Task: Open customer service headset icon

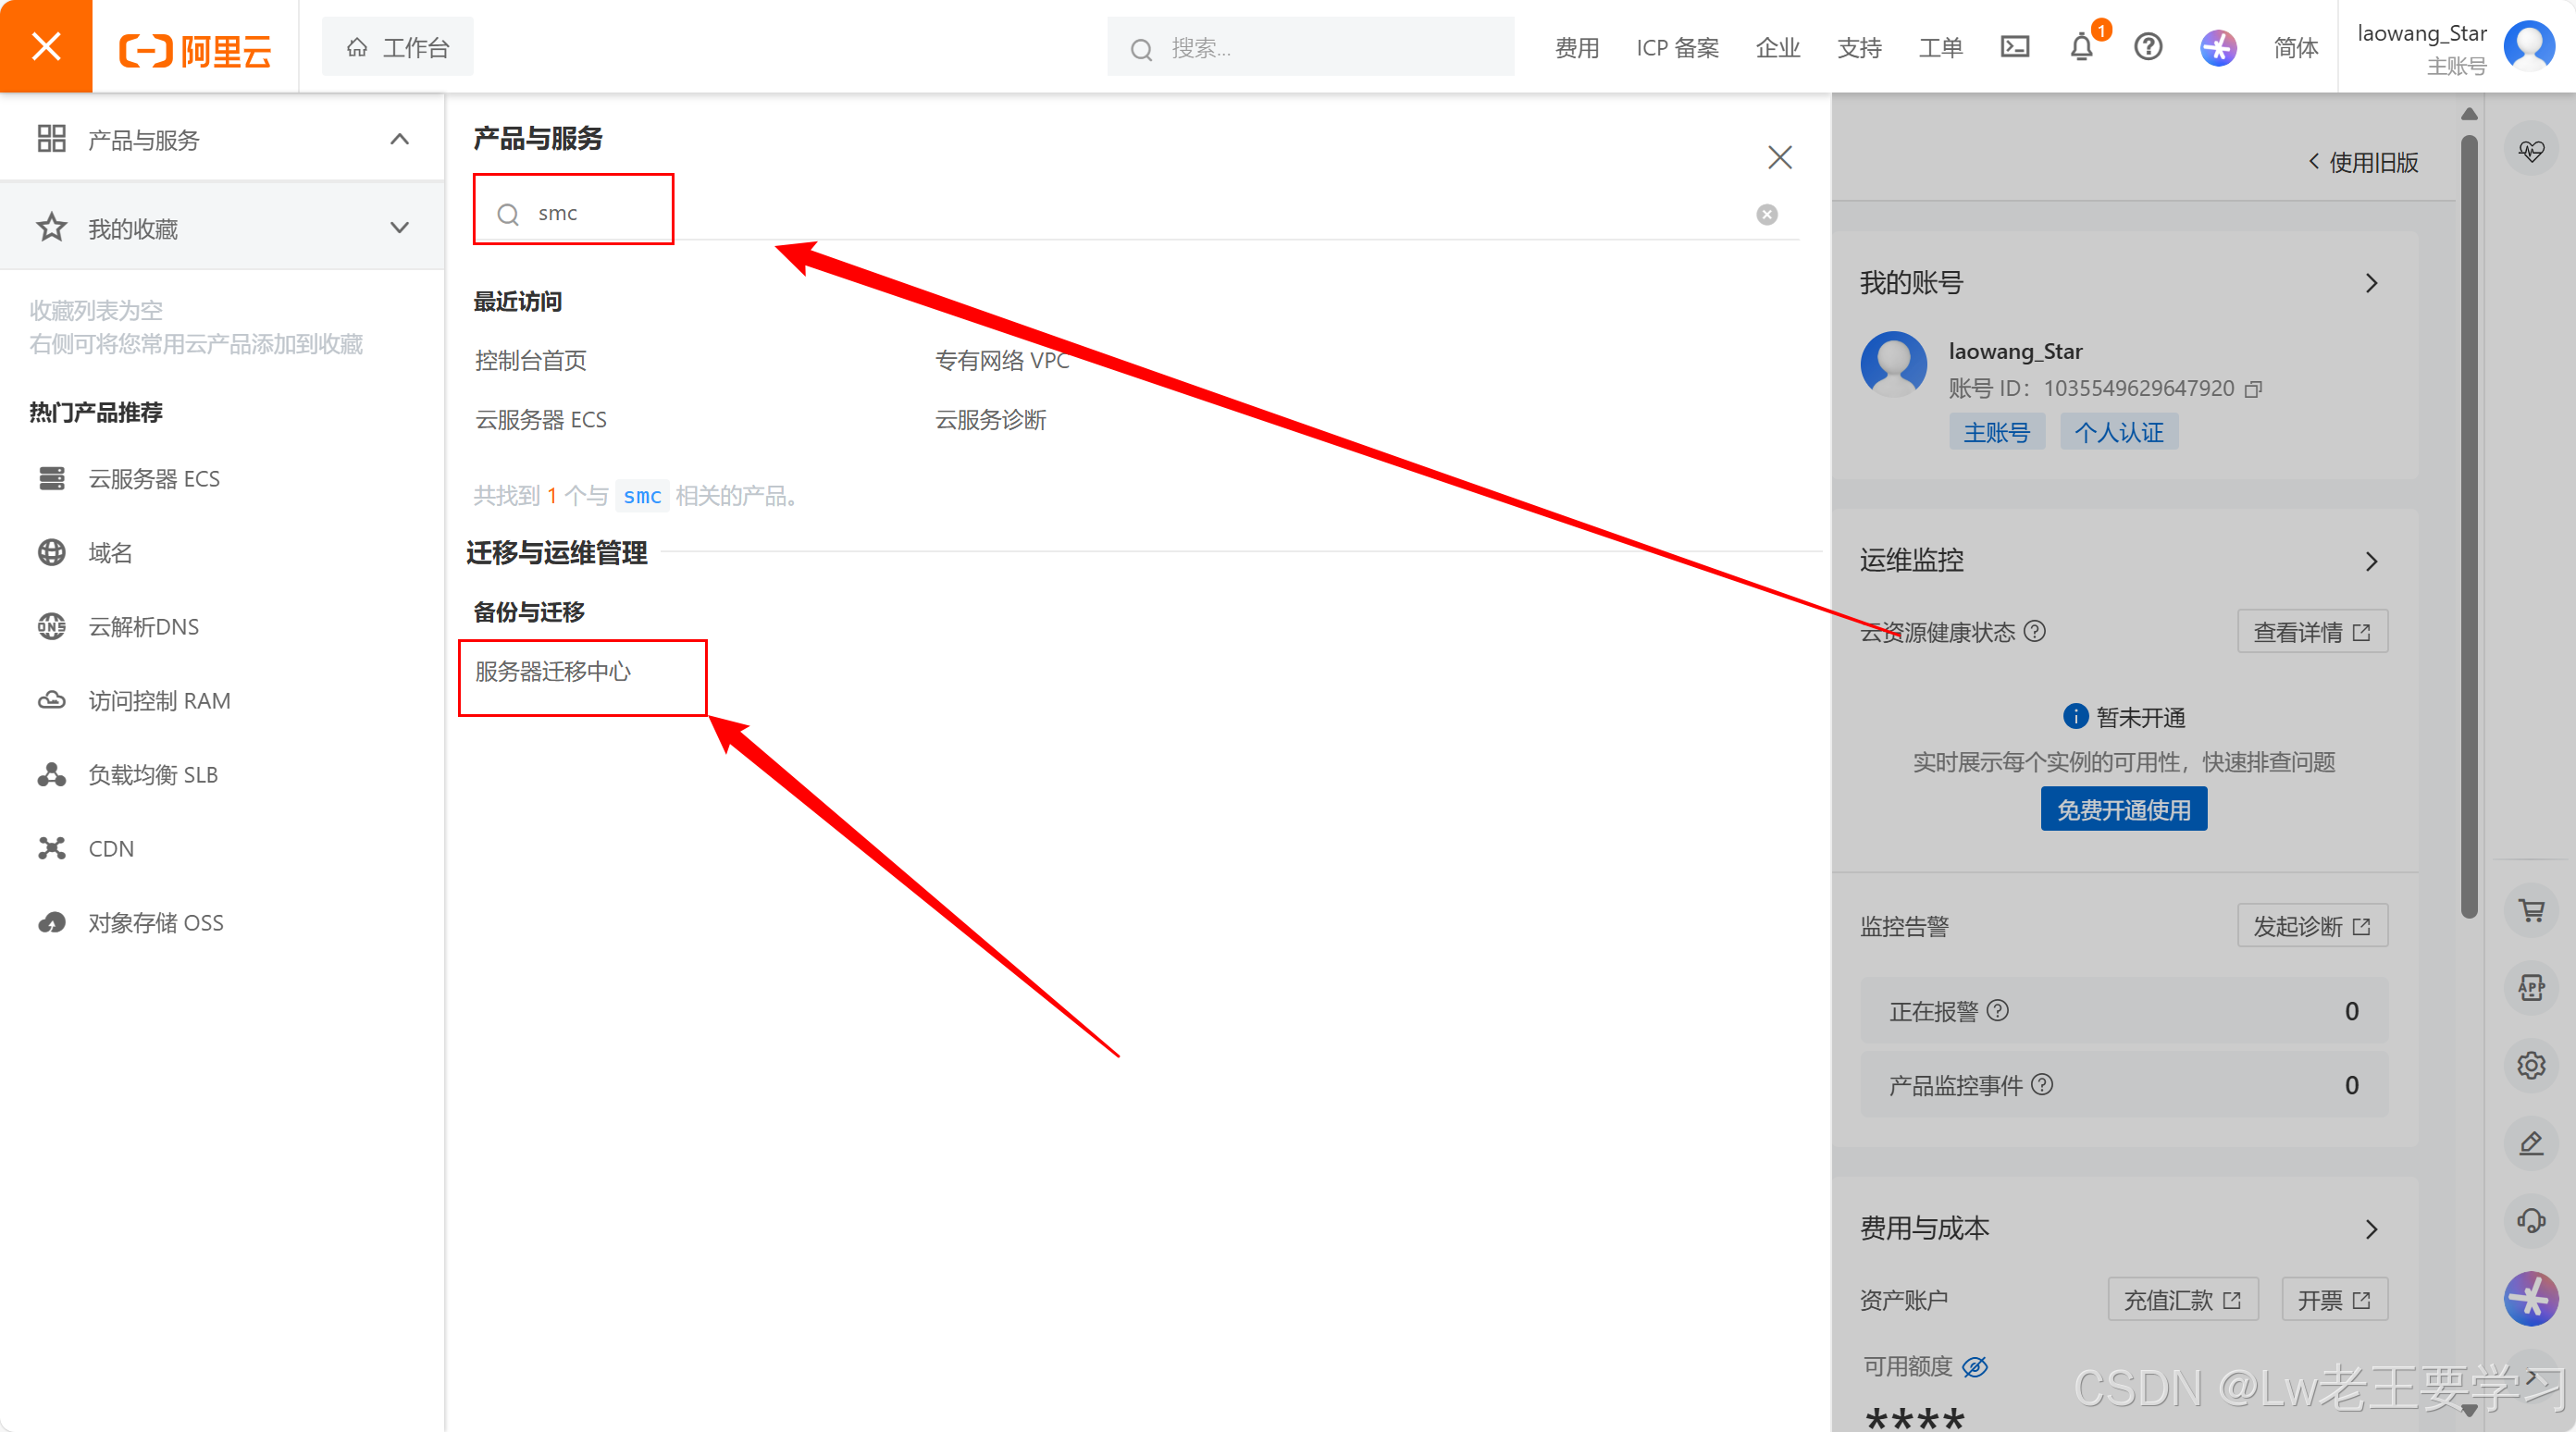Action: point(2531,1220)
